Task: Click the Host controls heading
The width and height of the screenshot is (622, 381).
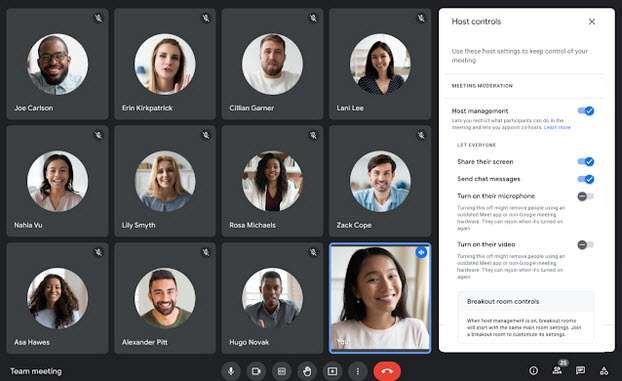Action: point(476,21)
